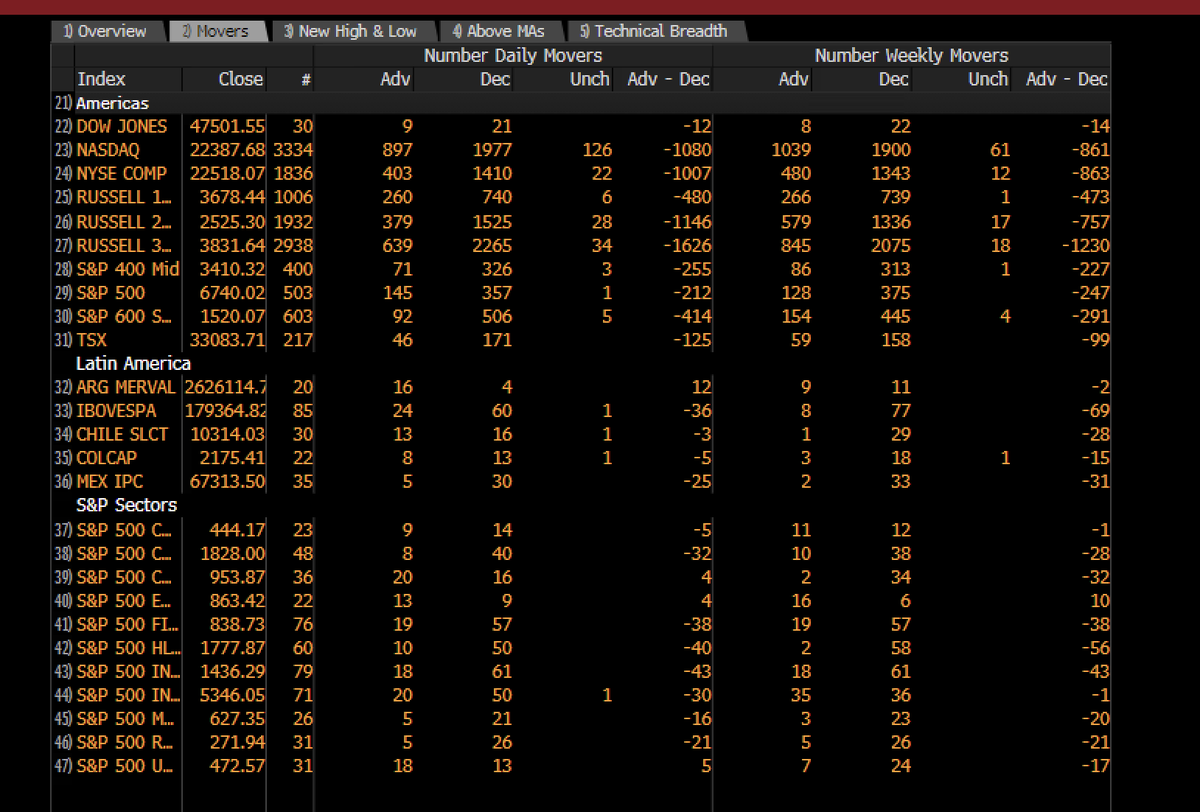Sort by the Index column header
1200x812 pixels.
coord(101,79)
